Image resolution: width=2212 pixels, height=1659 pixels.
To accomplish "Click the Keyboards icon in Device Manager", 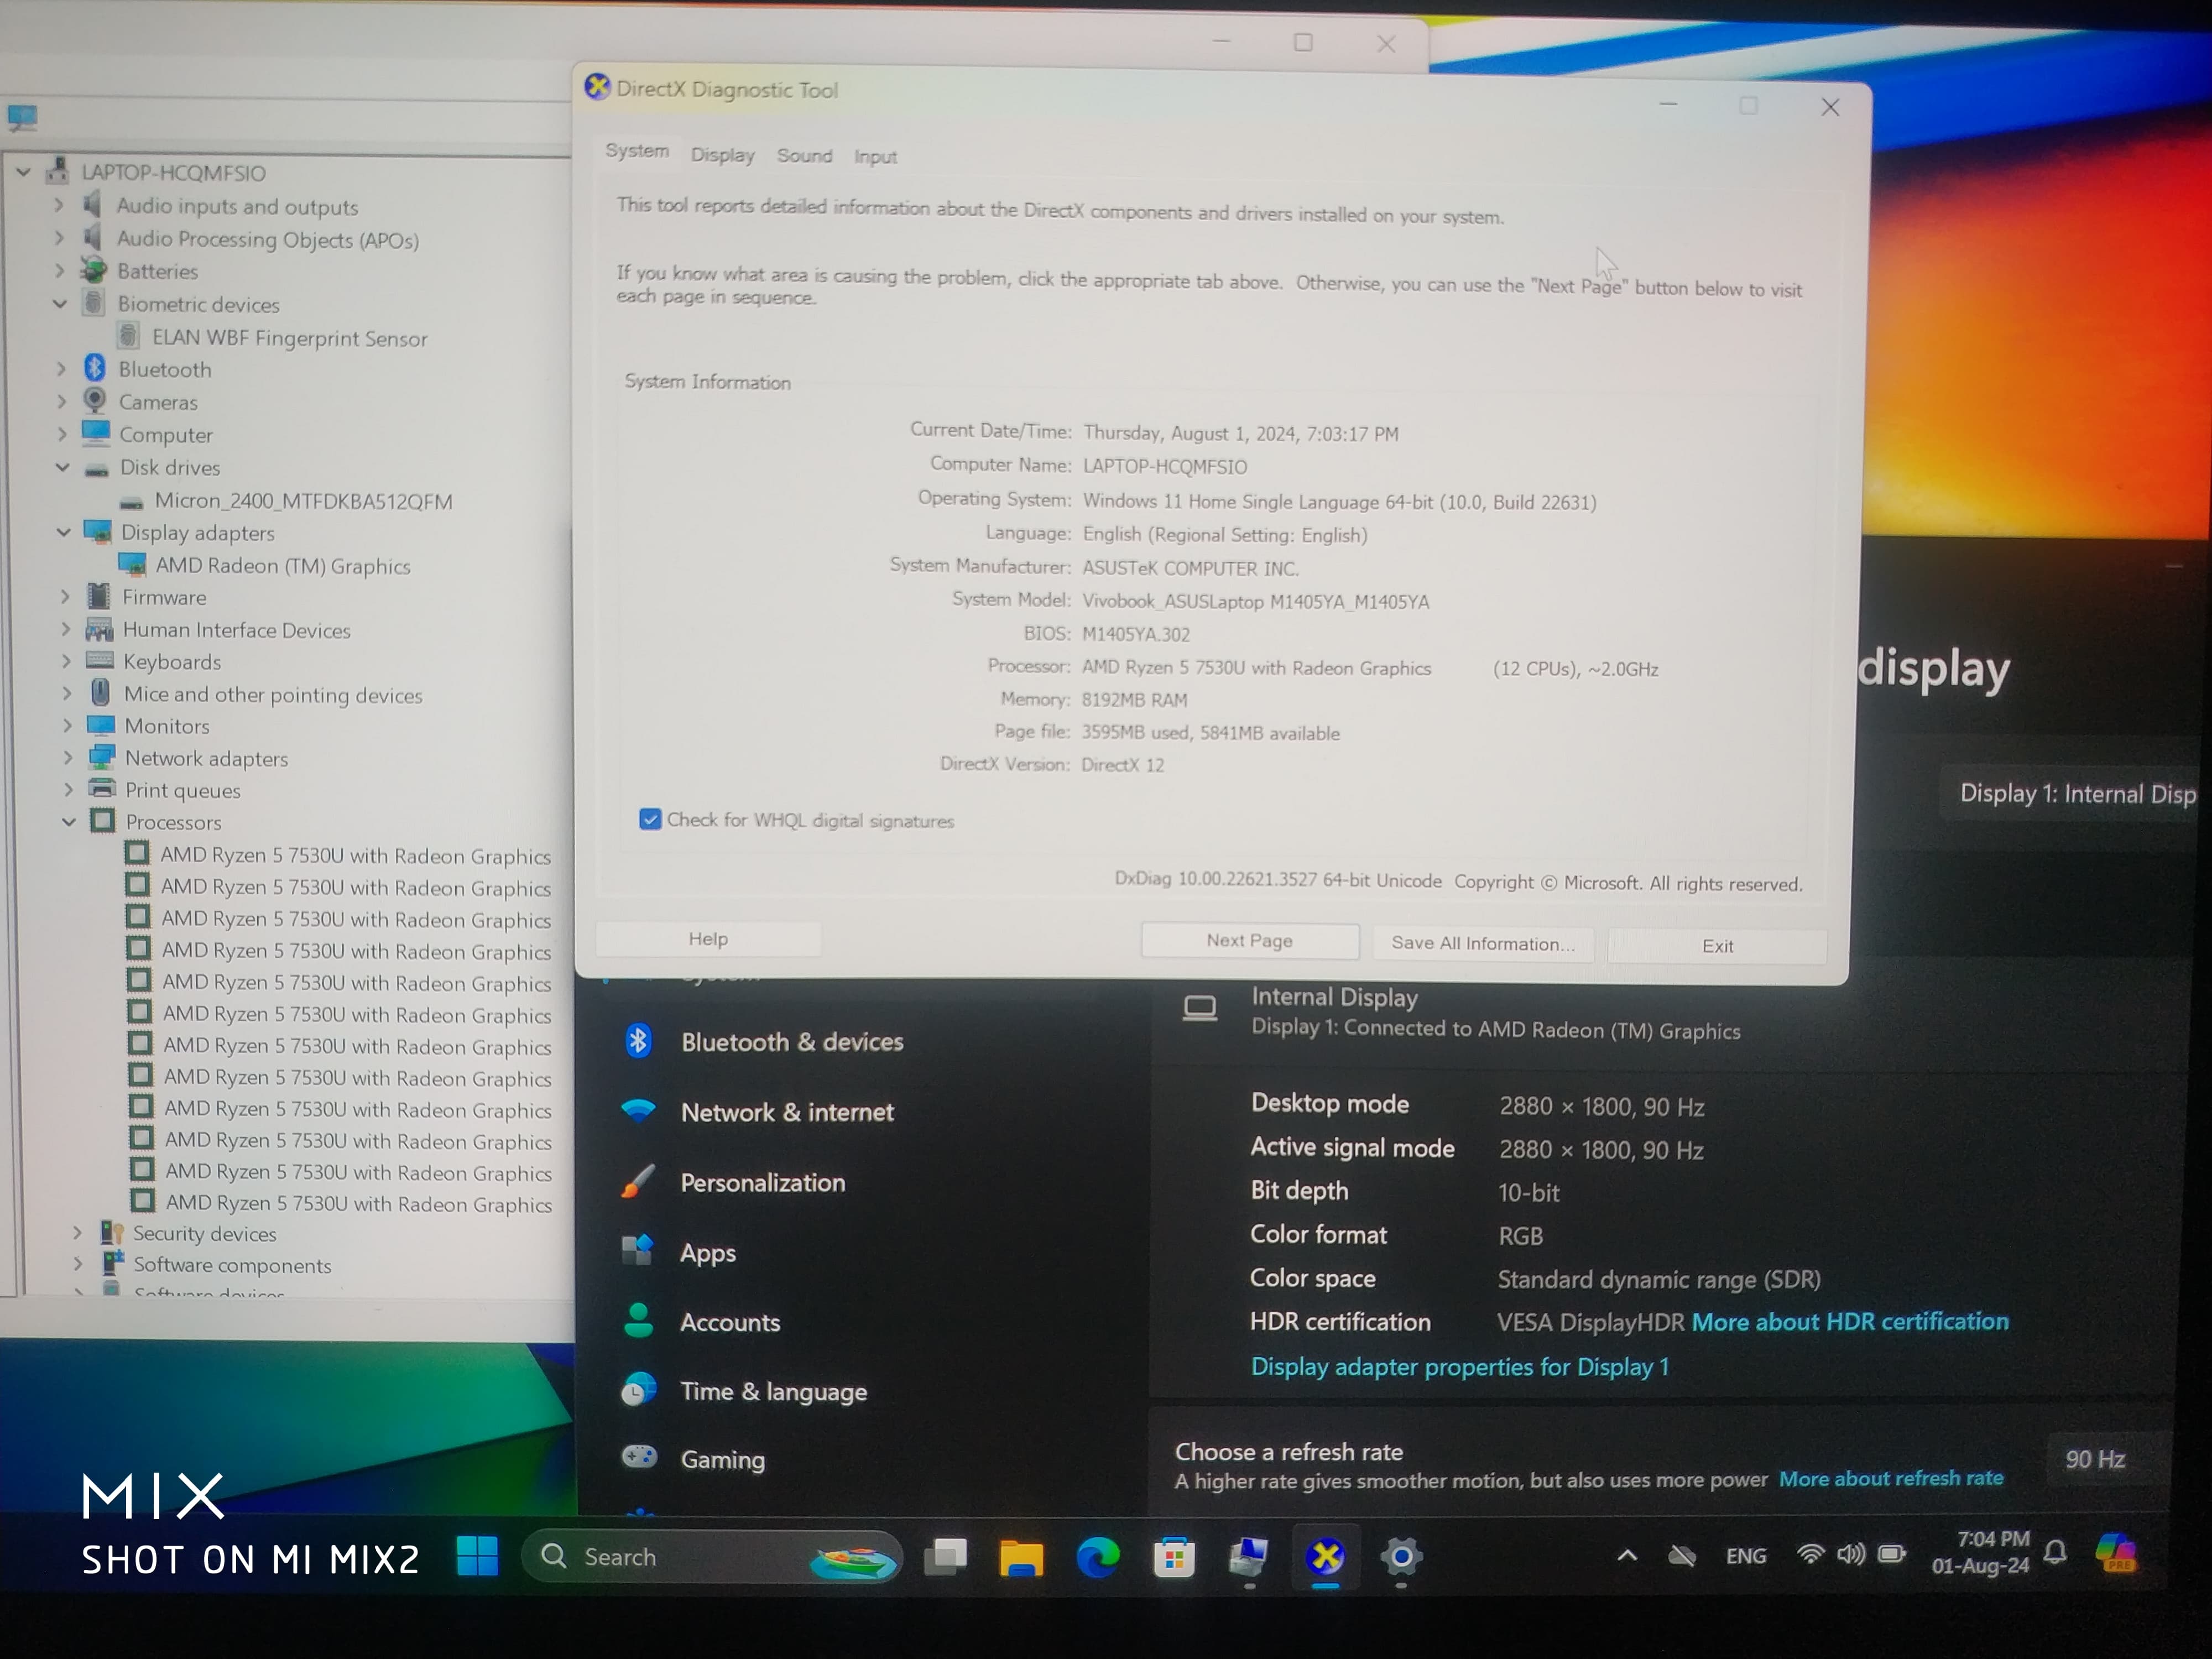I will [100, 660].
